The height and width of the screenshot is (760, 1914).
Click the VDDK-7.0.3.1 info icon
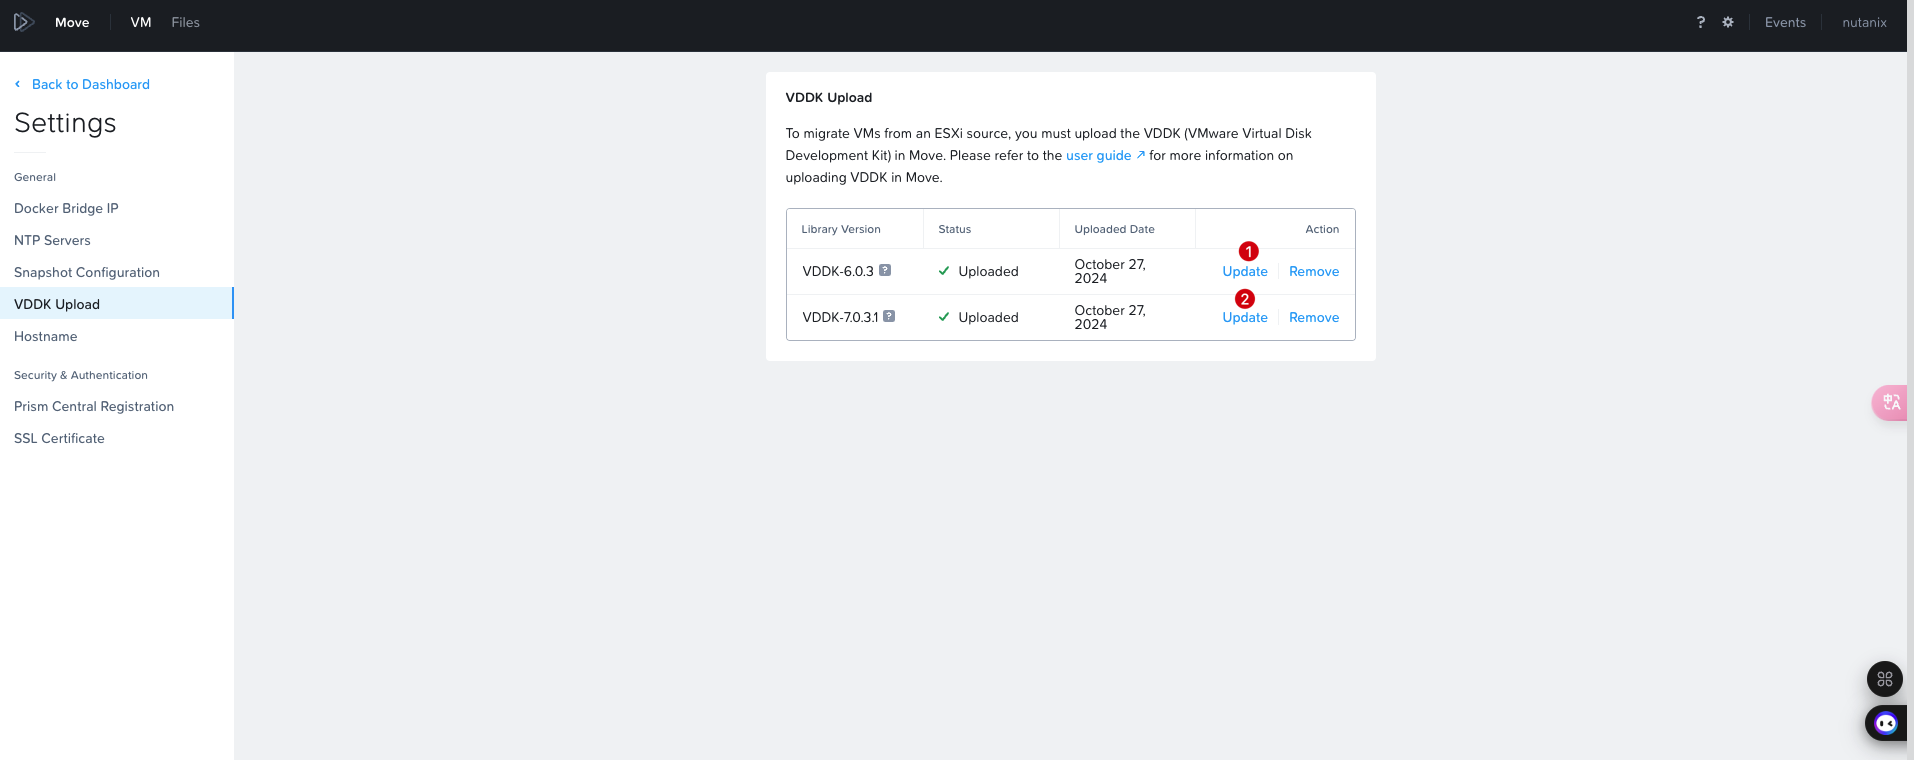(889, 316)
